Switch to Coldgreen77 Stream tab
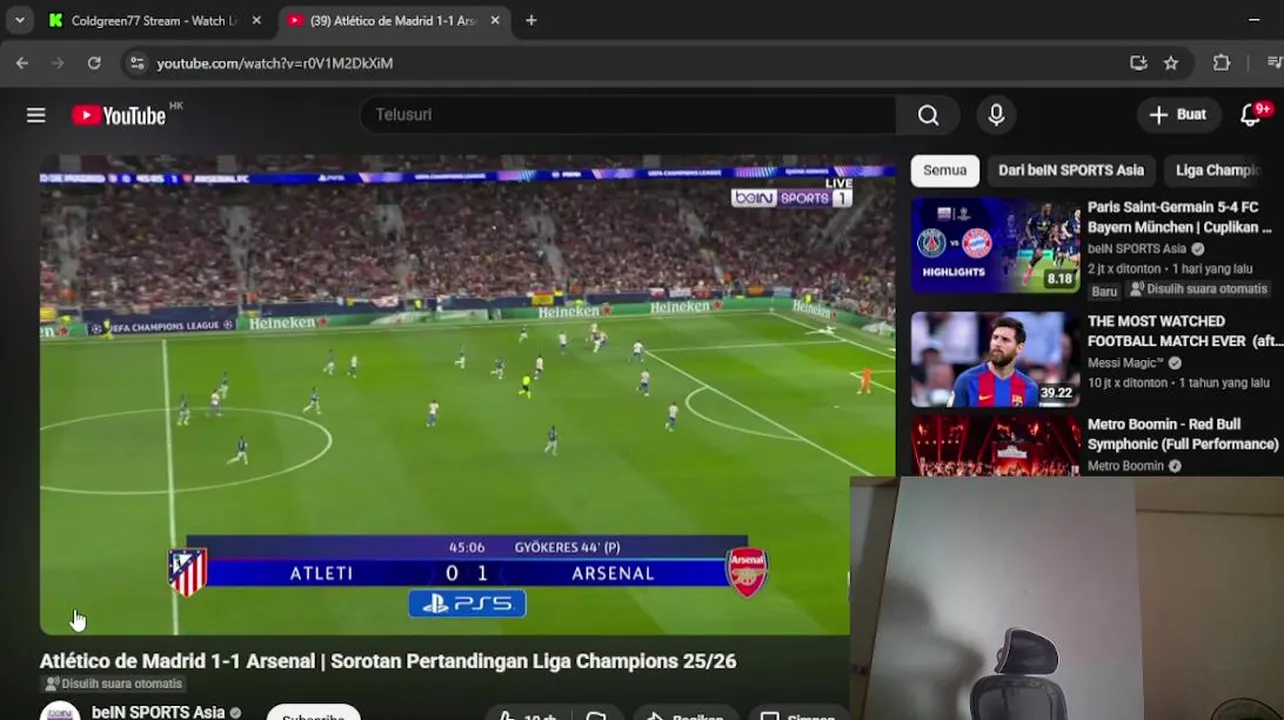 (x=155, y=20)
